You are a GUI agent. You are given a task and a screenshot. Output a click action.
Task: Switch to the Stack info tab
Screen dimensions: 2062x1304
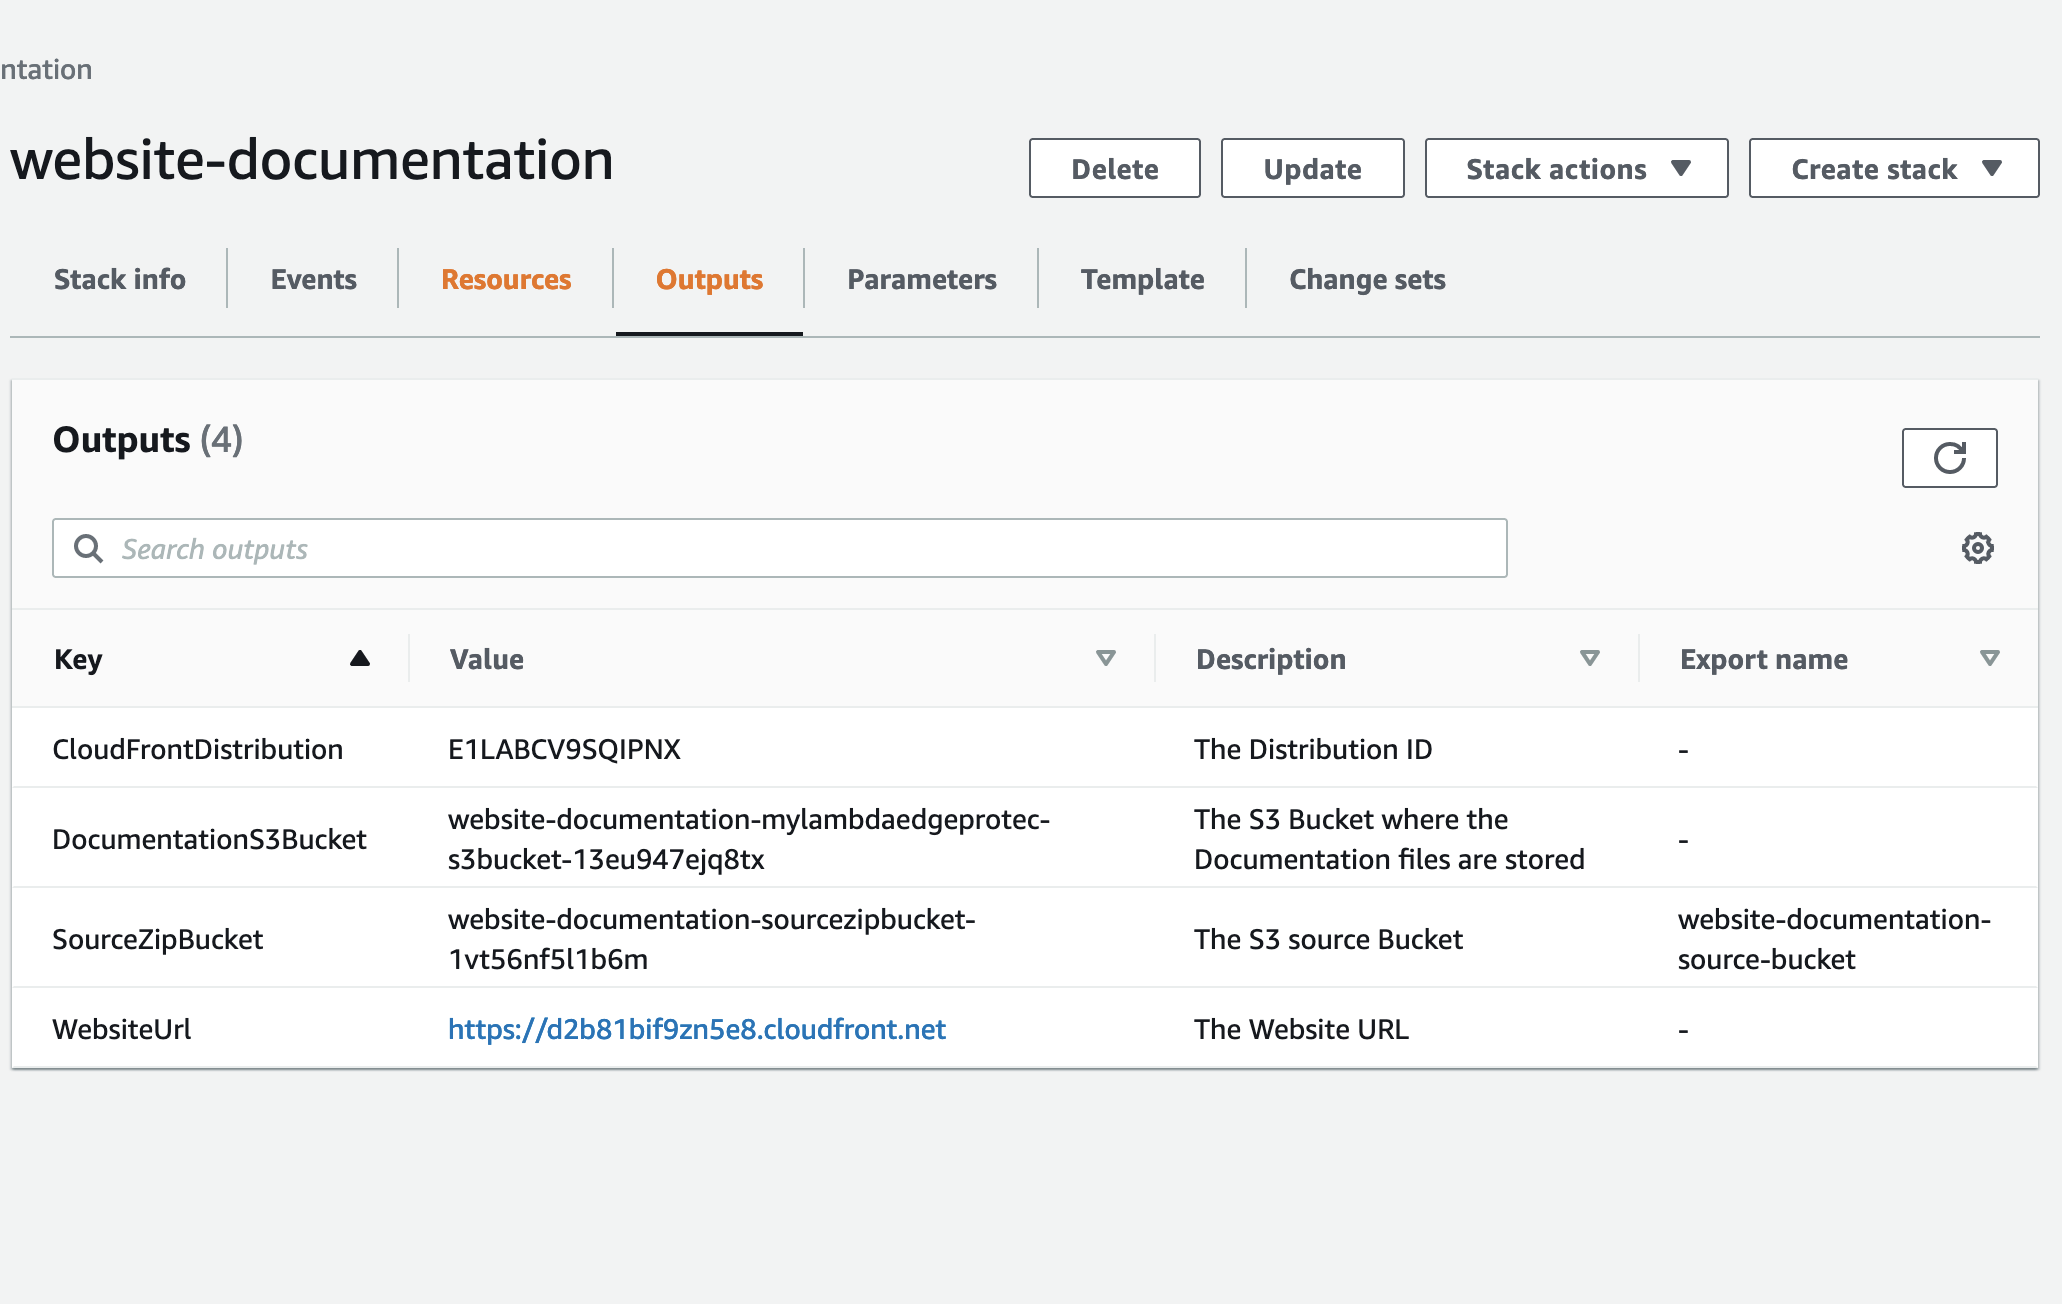coord(120,279)
